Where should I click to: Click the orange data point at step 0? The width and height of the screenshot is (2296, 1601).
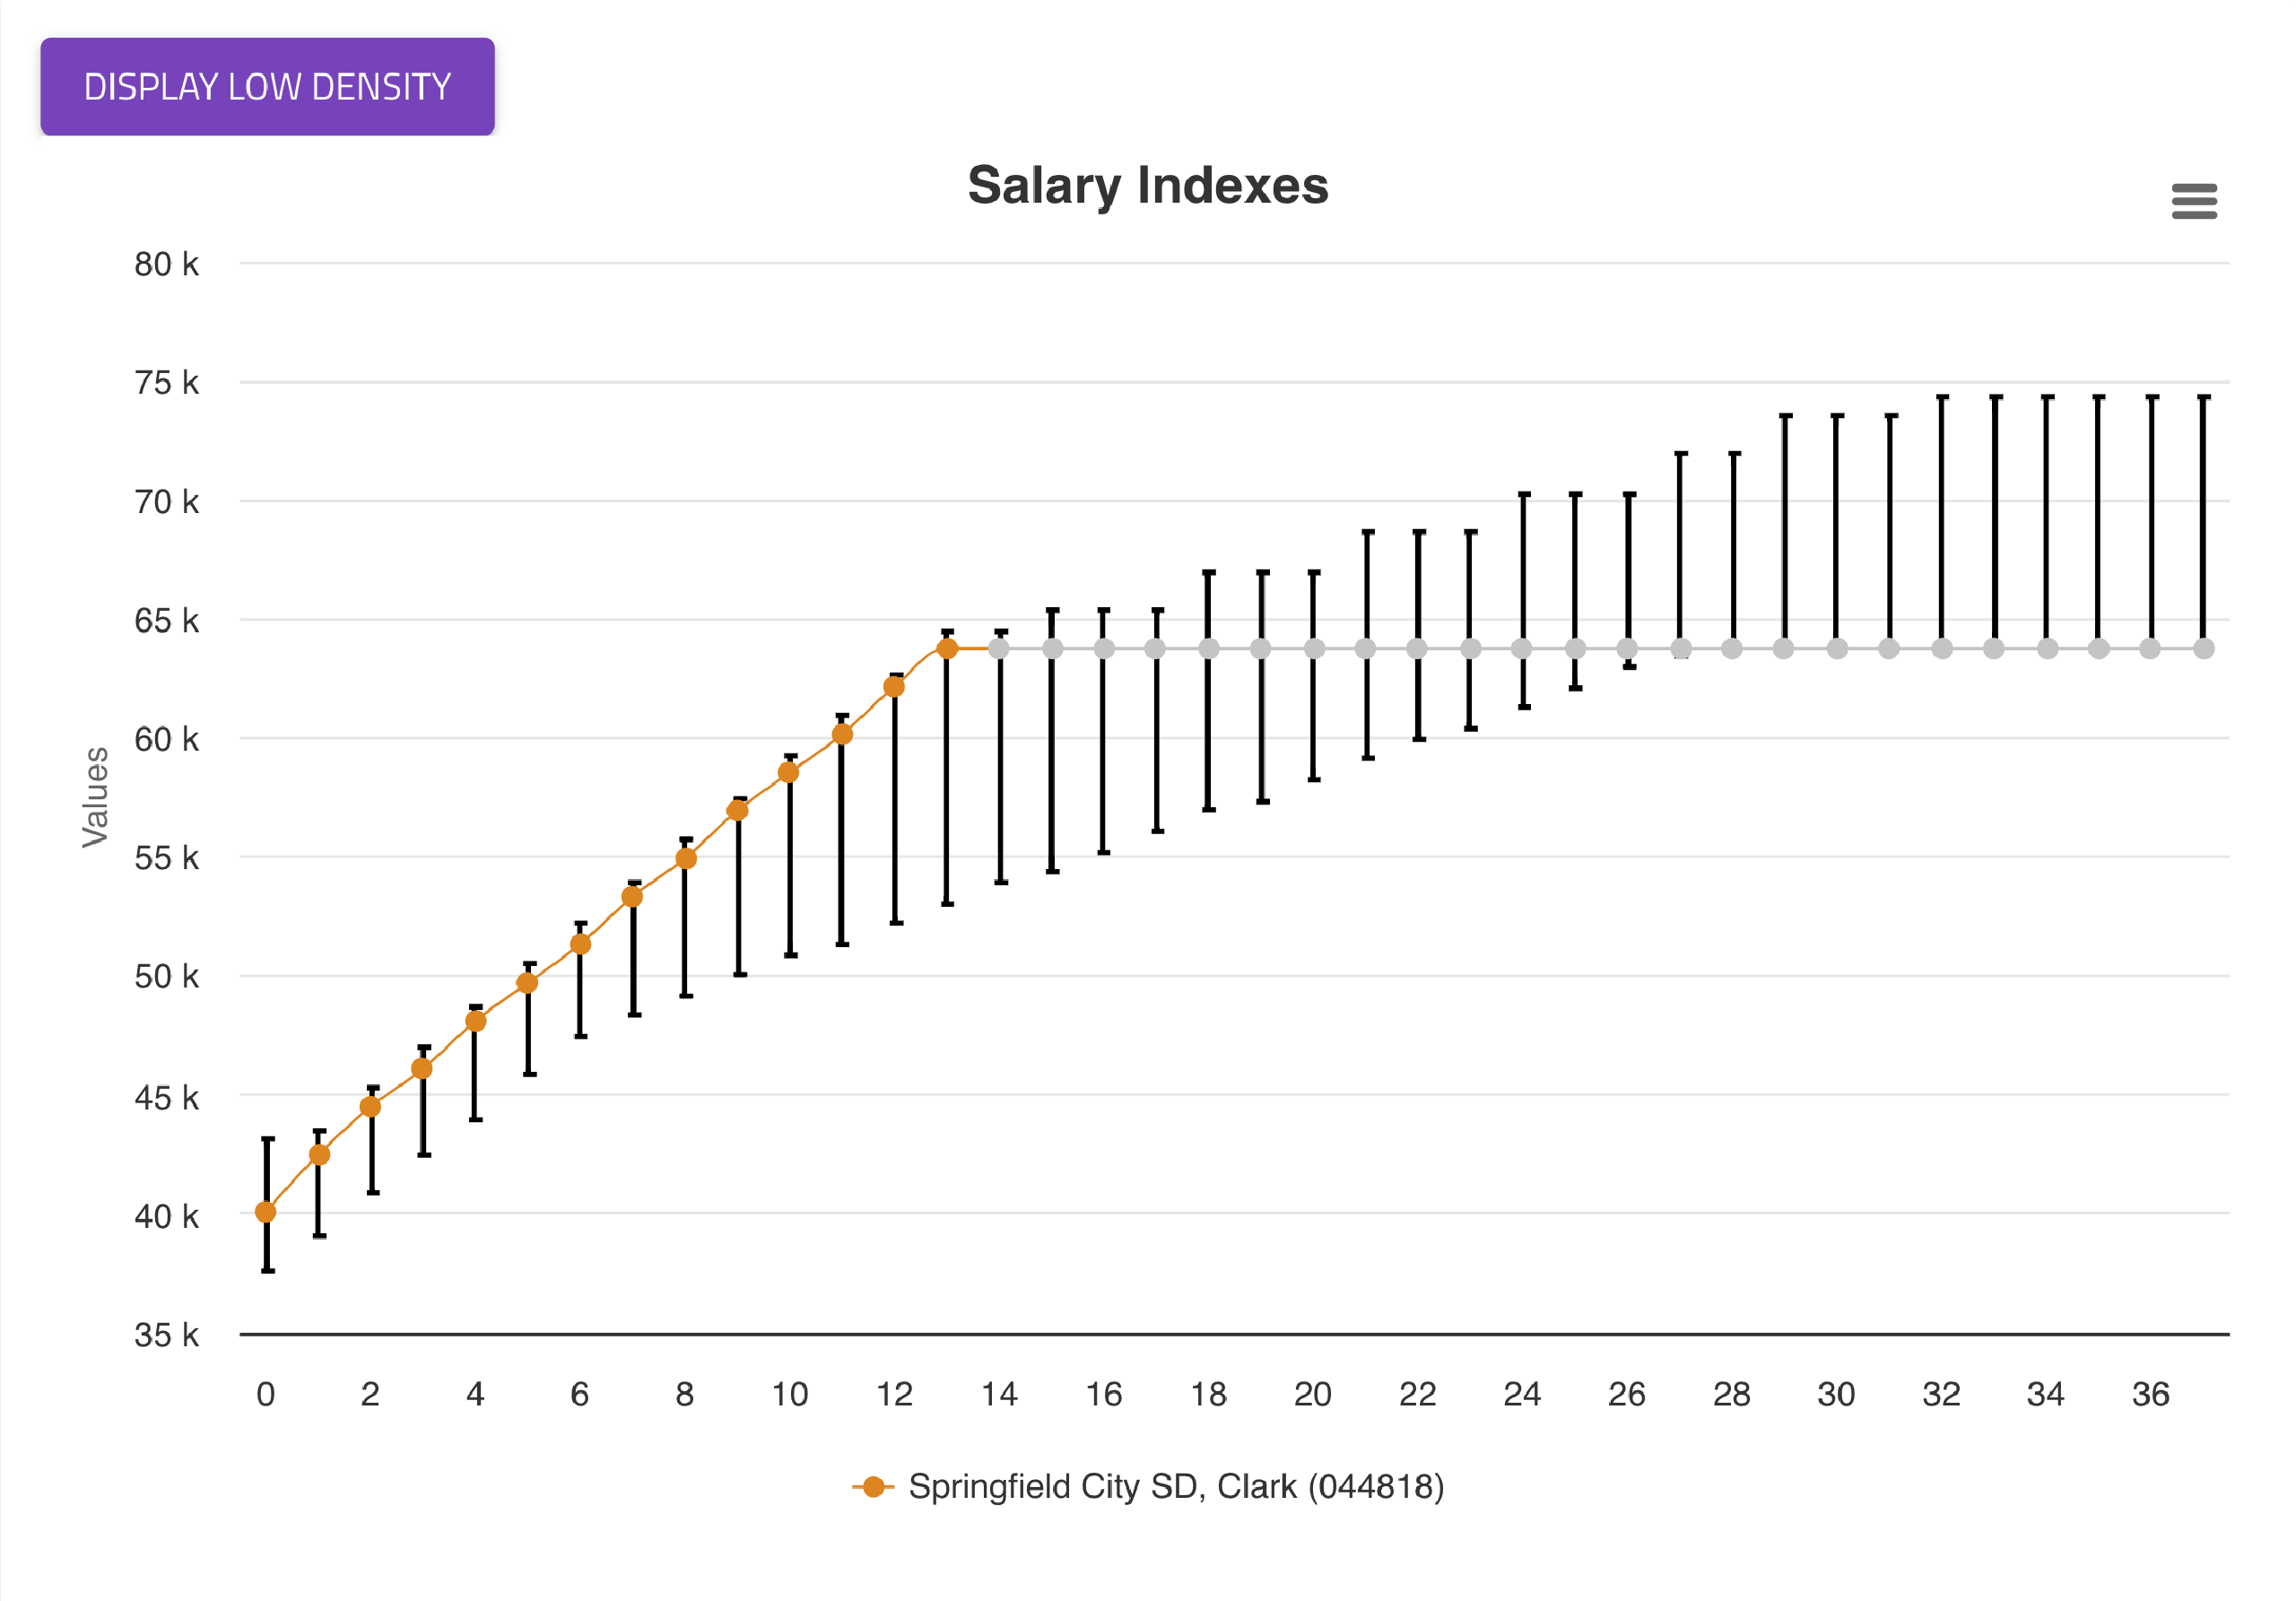pos(266,1212)
